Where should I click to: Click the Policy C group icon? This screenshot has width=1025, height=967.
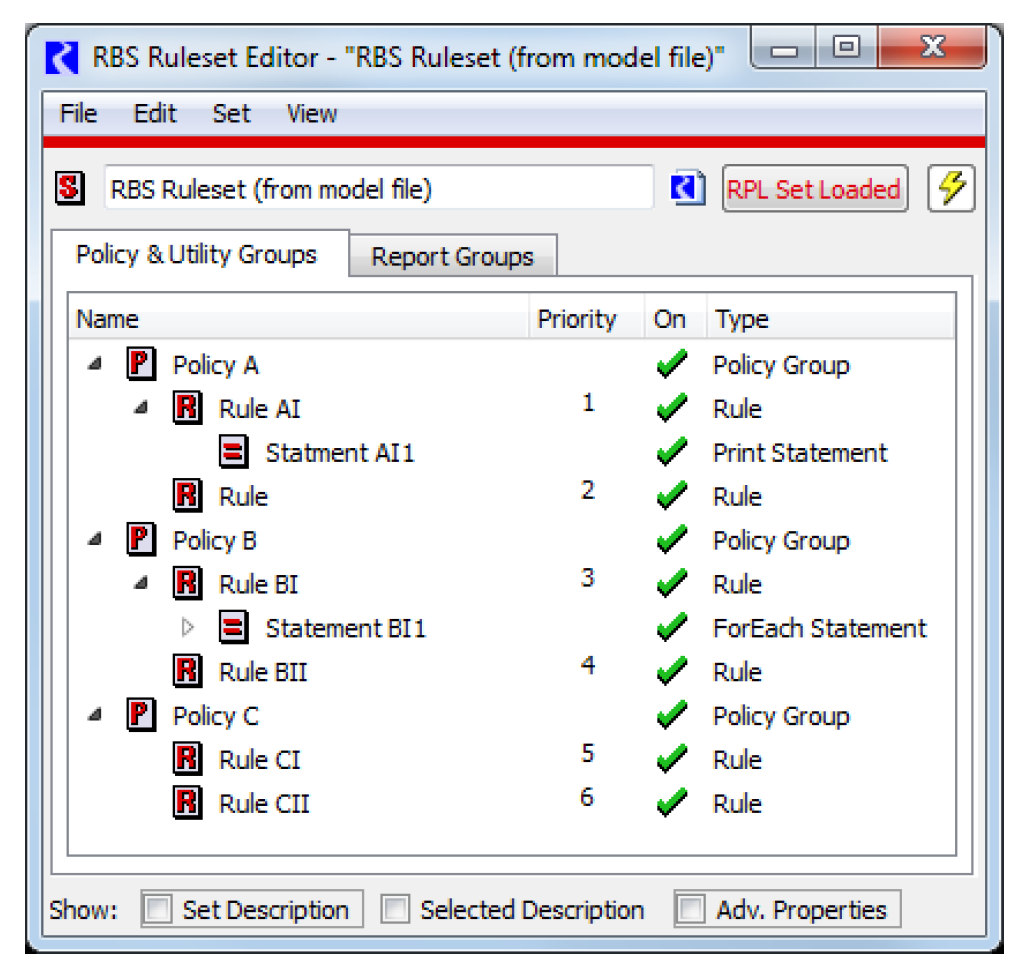coord(142,716)
